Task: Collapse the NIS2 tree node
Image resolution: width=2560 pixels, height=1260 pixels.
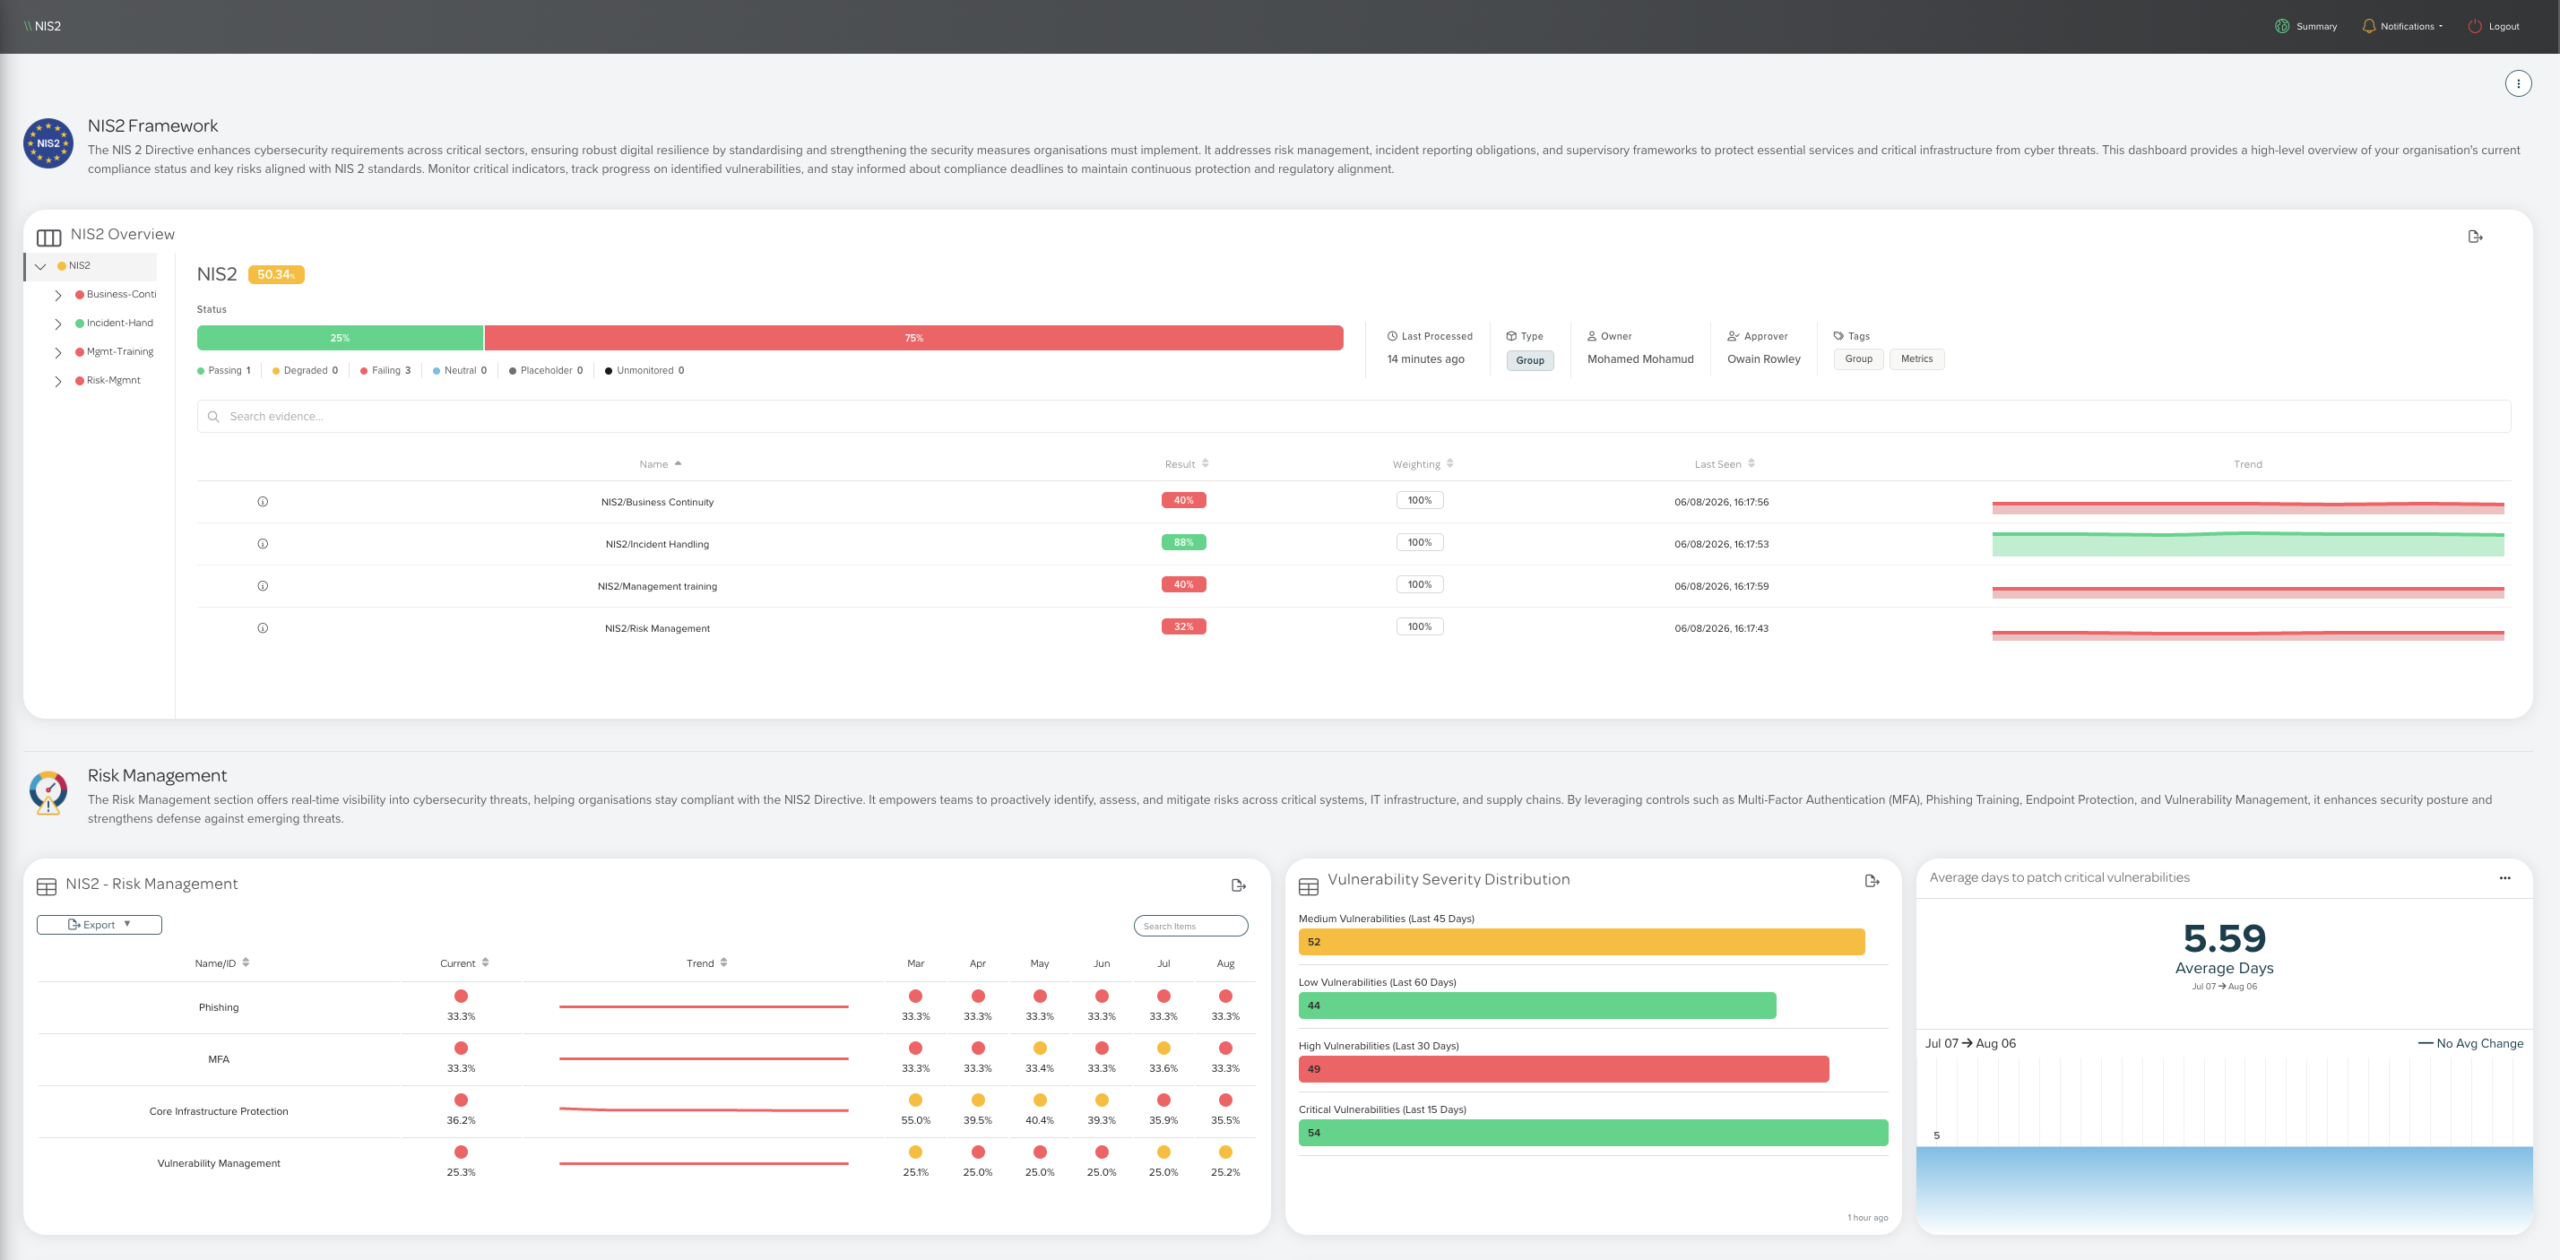Action: pos(40,266)
